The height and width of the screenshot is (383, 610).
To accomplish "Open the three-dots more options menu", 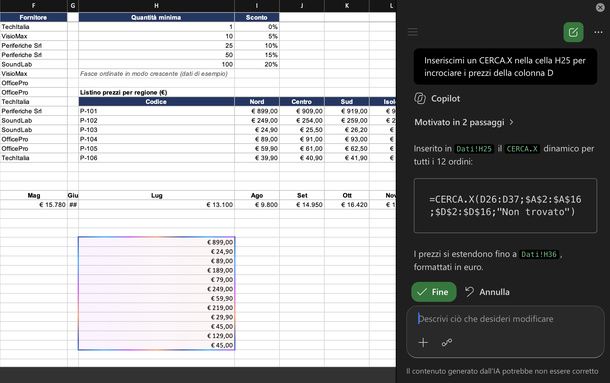I will [598, 32].
